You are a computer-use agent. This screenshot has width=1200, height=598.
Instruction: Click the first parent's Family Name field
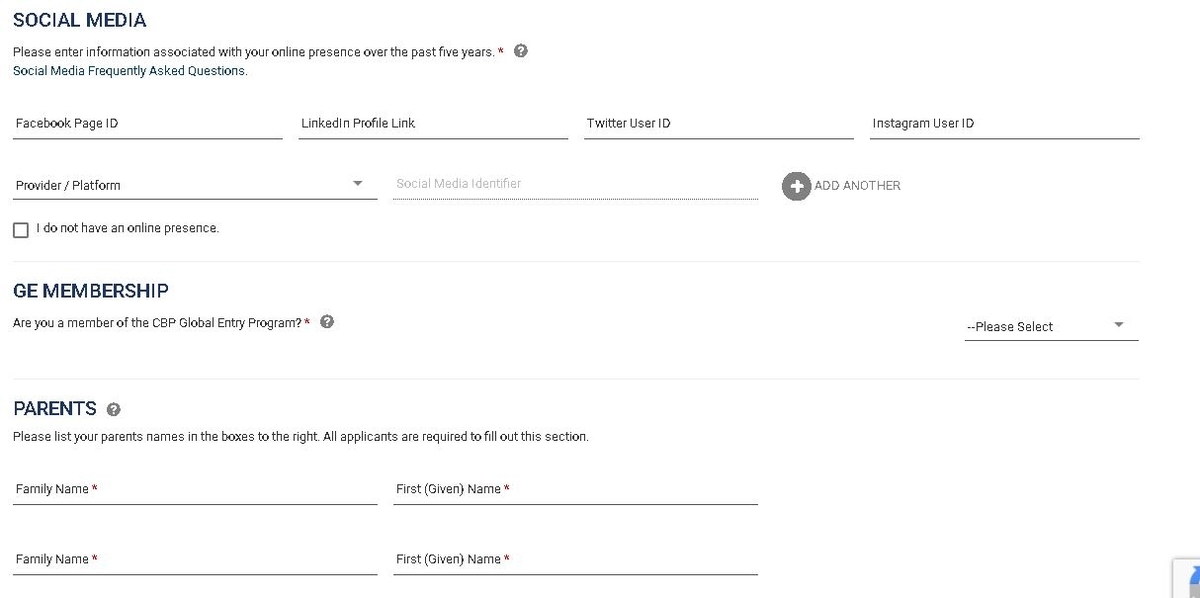coord(195,490)
